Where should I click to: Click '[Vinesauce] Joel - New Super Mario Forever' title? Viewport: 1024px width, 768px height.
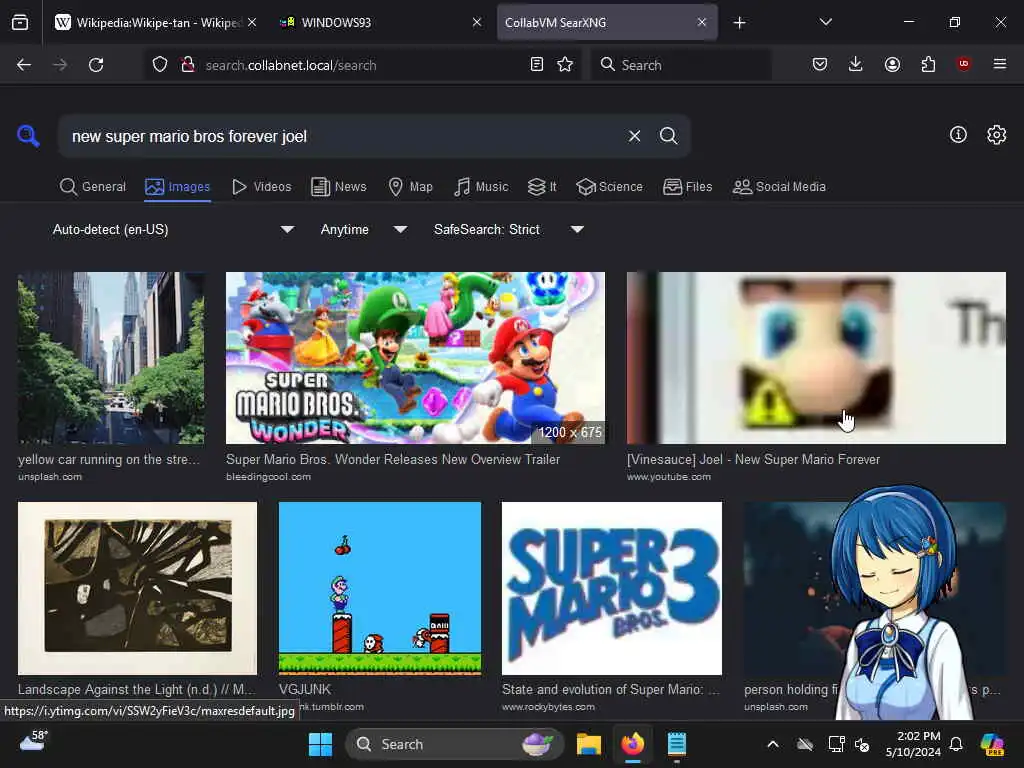[754, 459]
